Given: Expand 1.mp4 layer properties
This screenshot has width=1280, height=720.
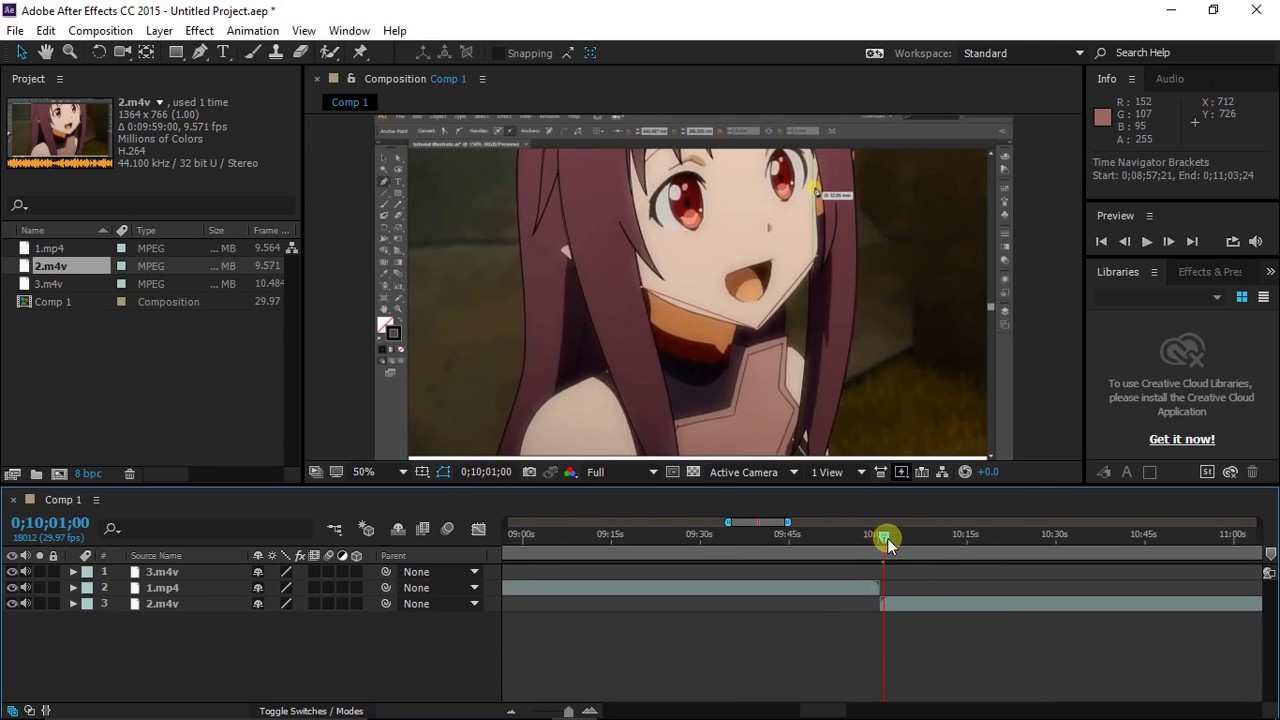Looking at the screenshot, I should [73, 588].
